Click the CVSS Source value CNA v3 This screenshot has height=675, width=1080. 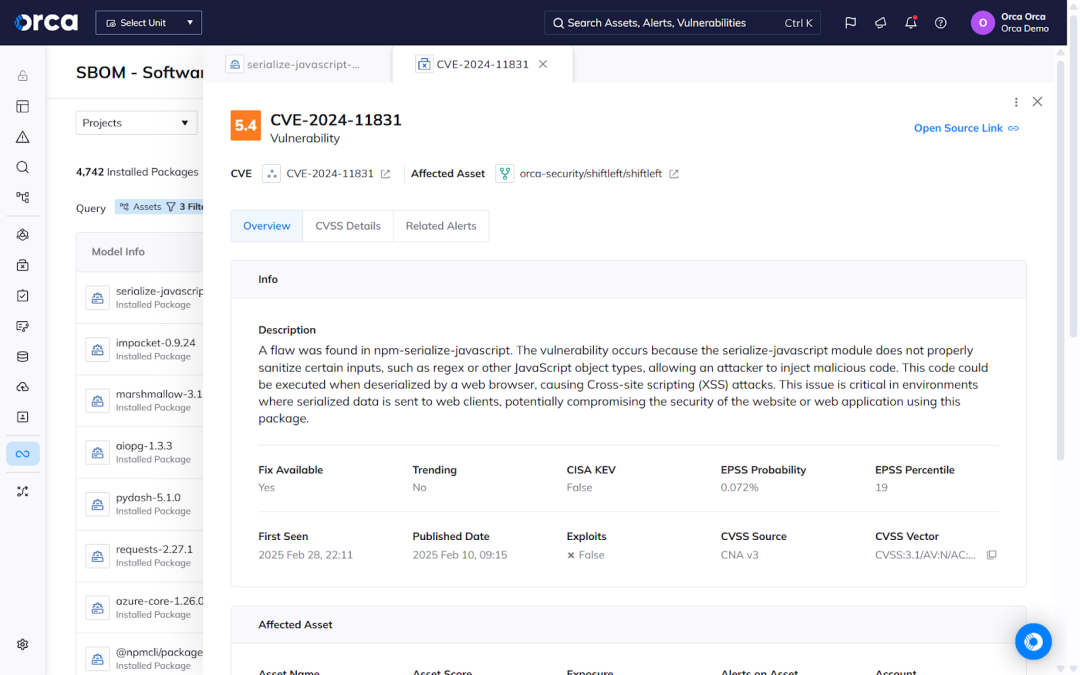(x=739, y=555)
